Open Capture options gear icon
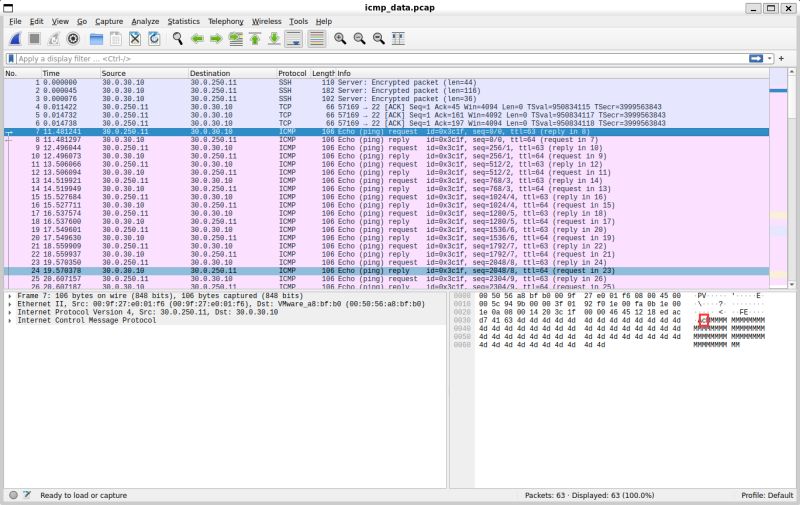800x505 pixels. tap(73, 39)
